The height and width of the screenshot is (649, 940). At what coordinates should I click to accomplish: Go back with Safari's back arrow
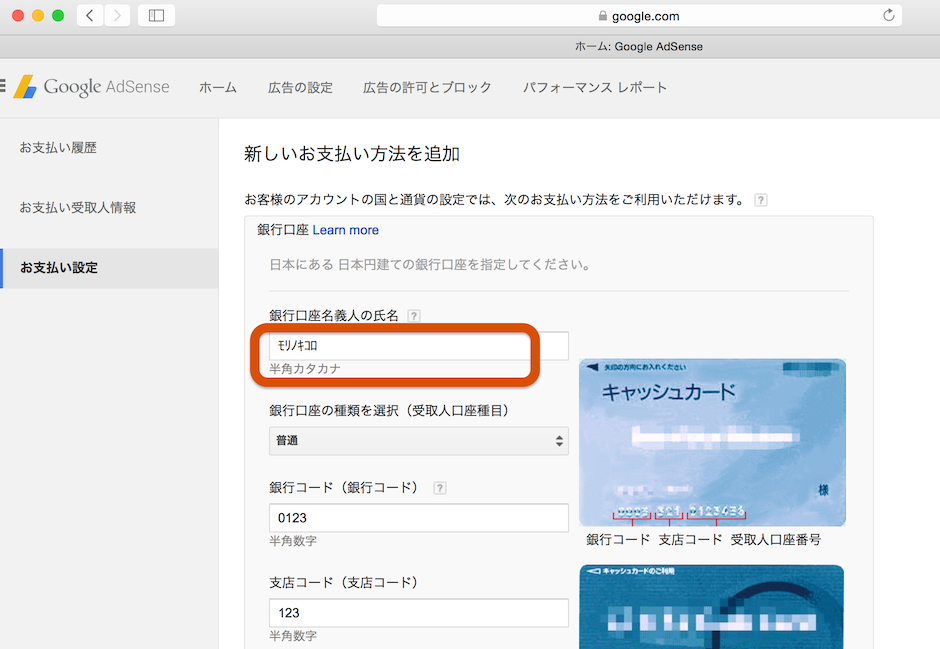pos(90,16)
